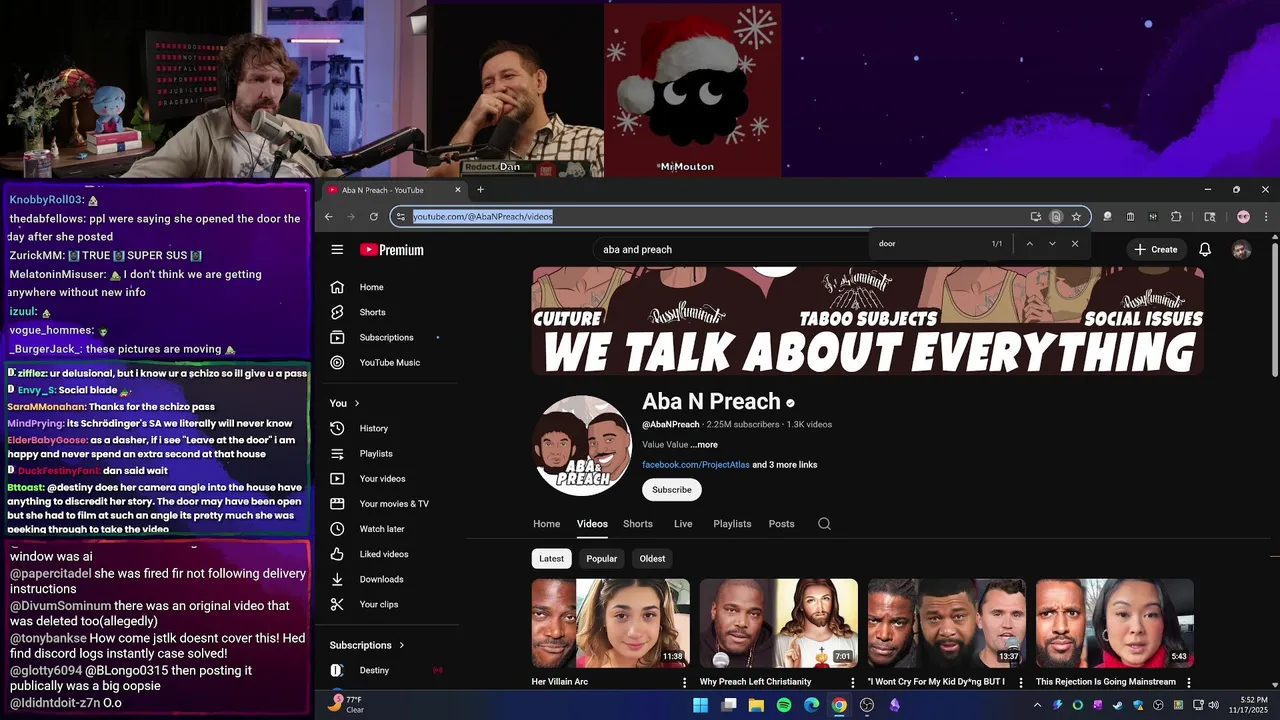Open options for This Rejection video
This screenshot has width=1280, height=720.
(1189, 682)
